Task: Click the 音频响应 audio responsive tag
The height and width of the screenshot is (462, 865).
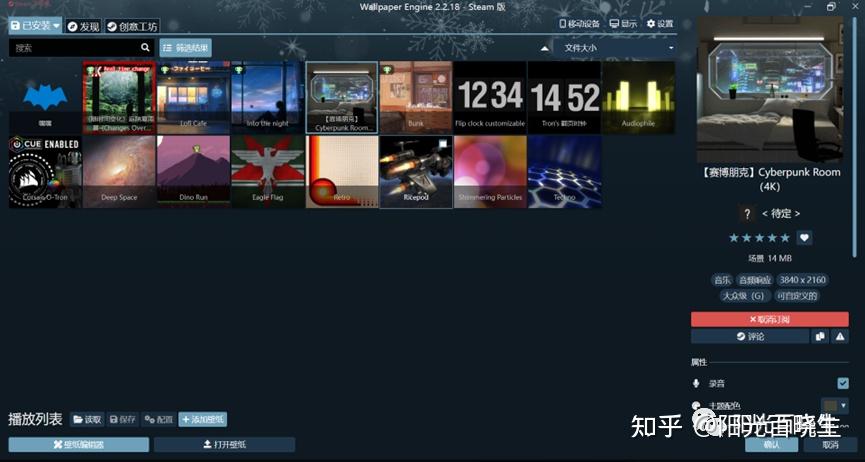Action: pyautogui.click(x=755, y=280)
